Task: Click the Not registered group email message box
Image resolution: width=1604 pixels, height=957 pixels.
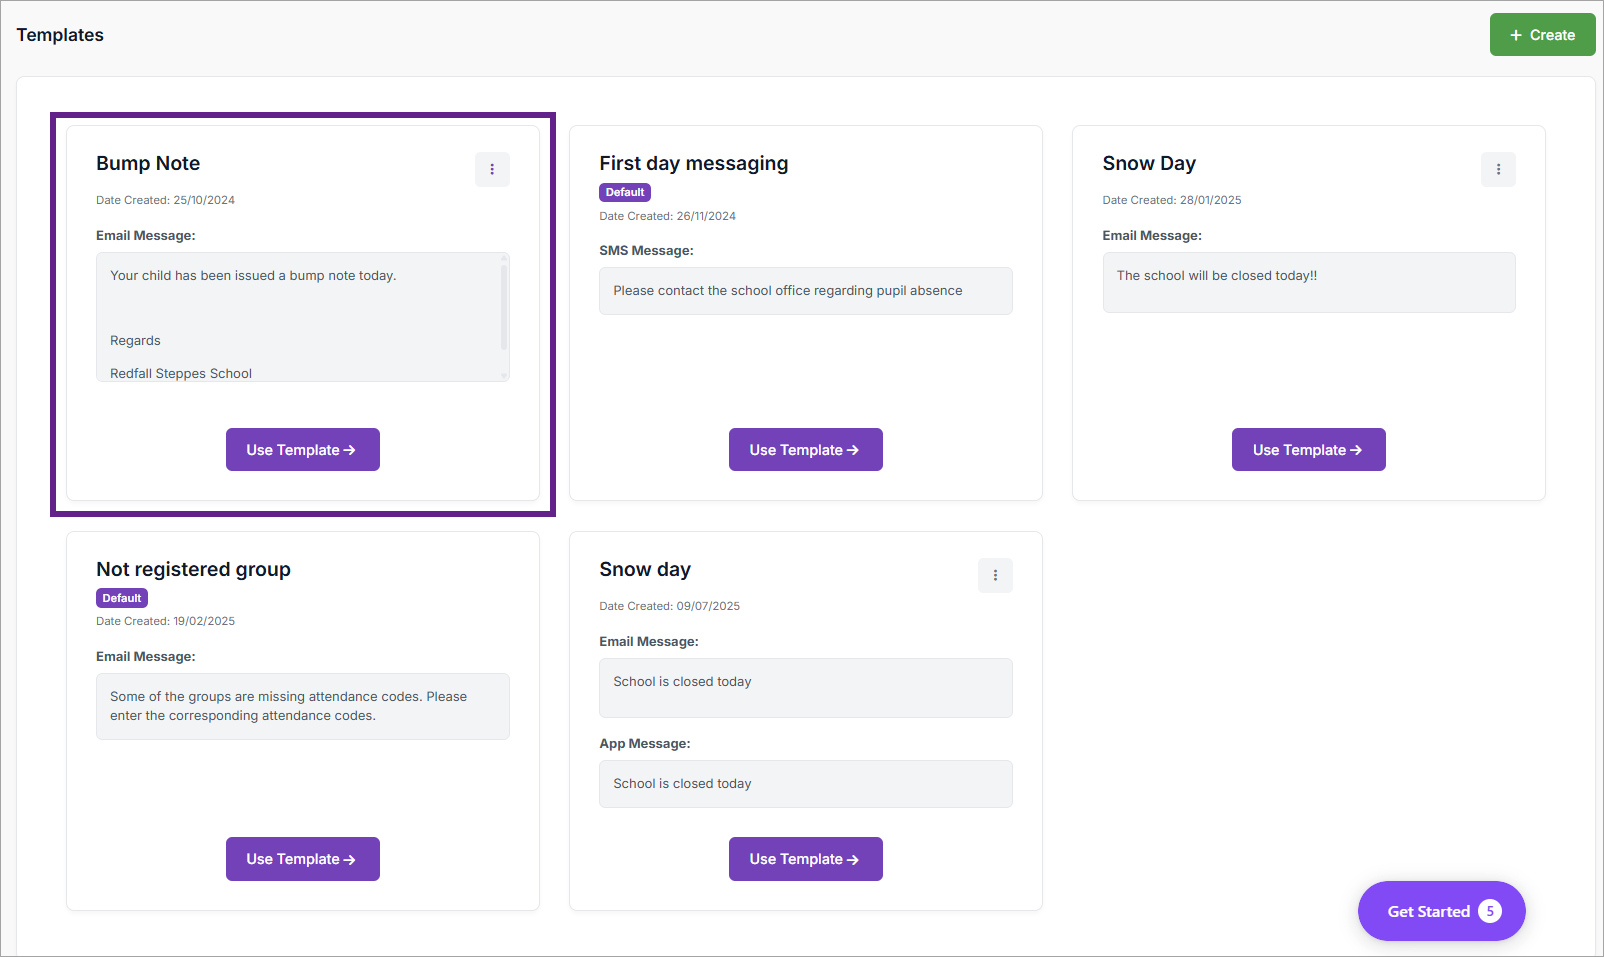Action: 302,706
